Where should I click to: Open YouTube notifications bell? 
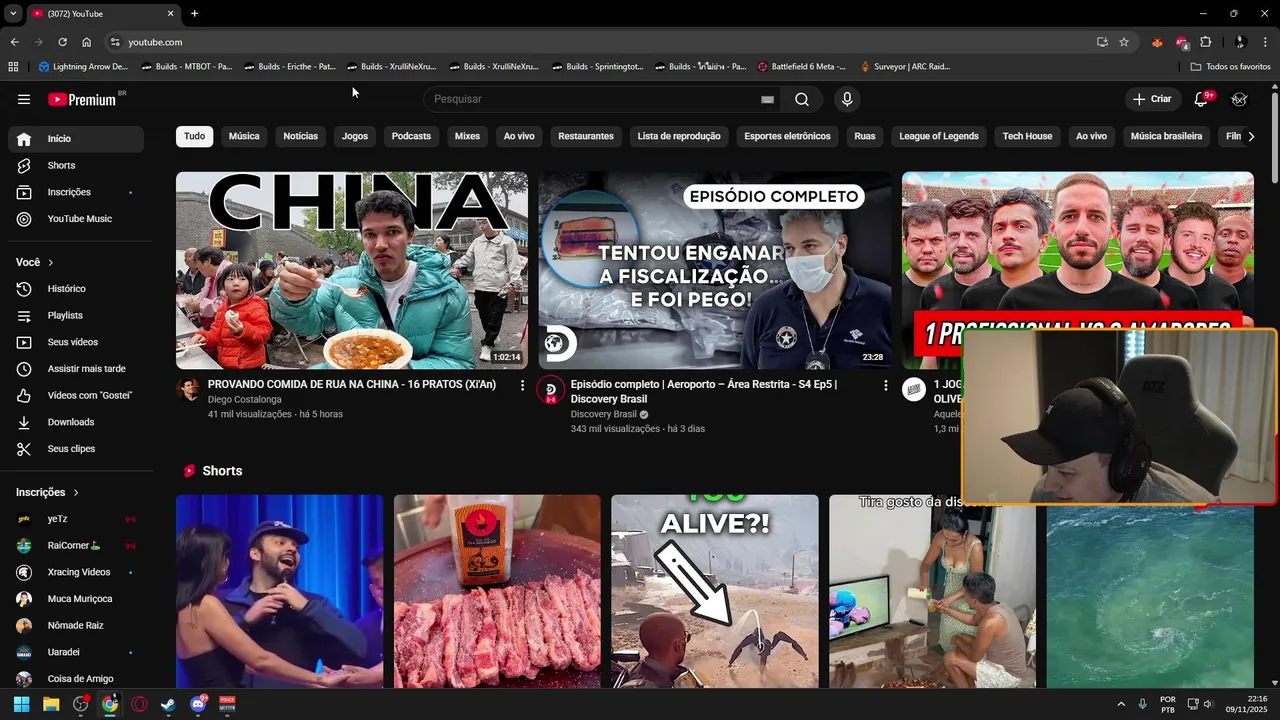click(x=1202, y=99)
